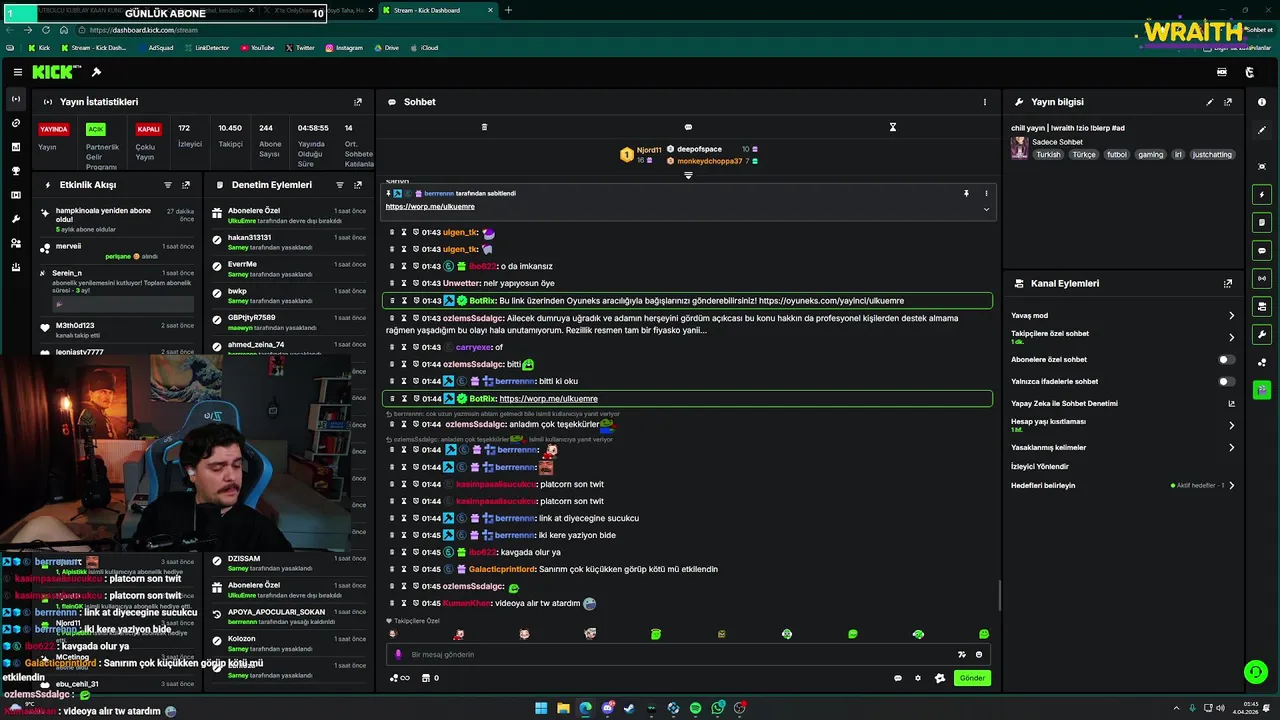Filter the Denetim Eylemleri list
1280x720 pixels.
340,185
